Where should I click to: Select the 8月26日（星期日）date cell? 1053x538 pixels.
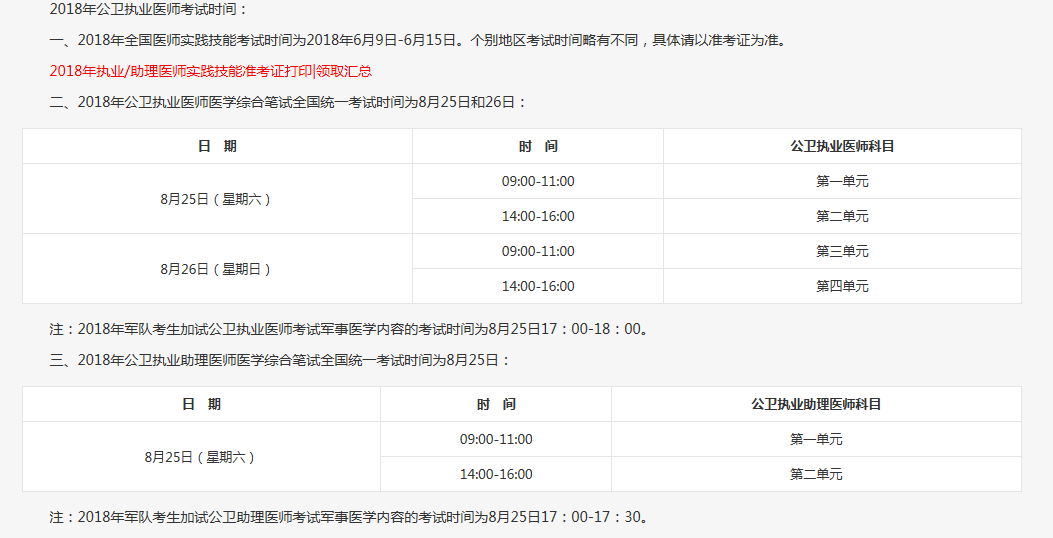(x=217, y=269)
